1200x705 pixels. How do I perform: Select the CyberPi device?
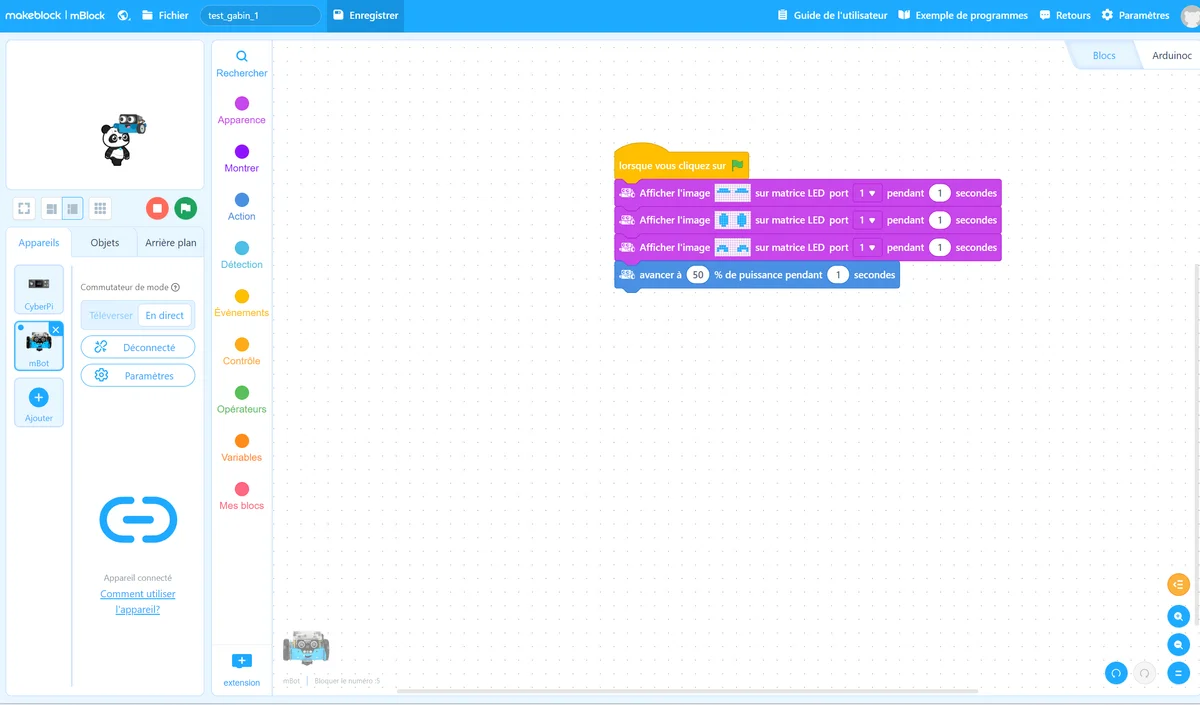[39, 290]
